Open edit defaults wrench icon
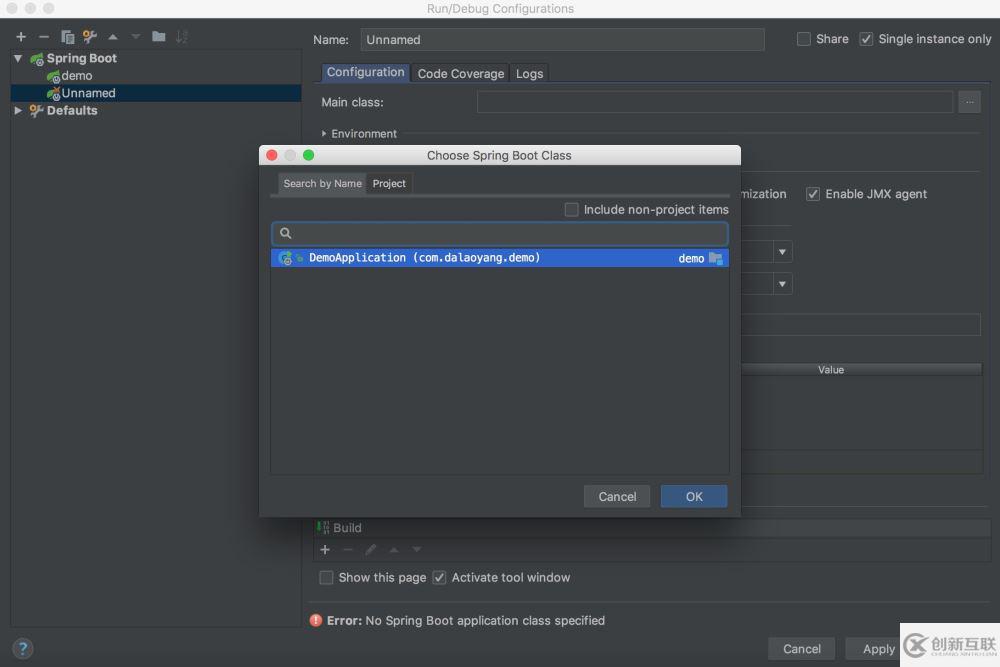1000x667 pixels. [90, 37]
